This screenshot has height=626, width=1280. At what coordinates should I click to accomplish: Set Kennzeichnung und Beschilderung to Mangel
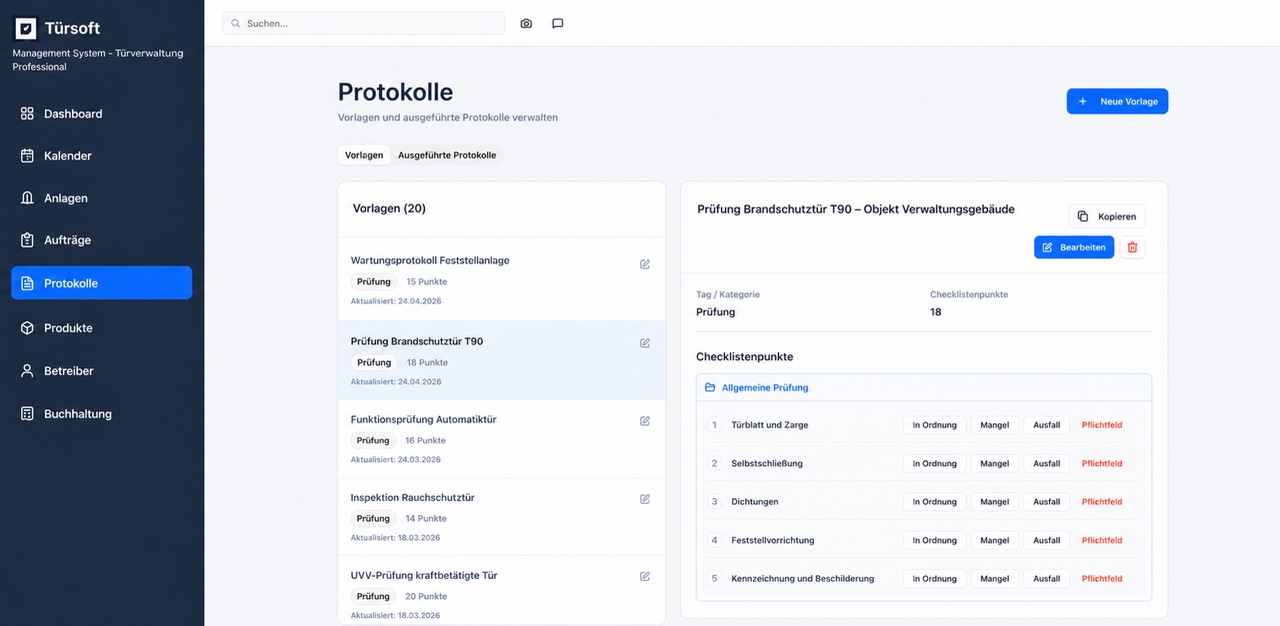coord(995,579)
